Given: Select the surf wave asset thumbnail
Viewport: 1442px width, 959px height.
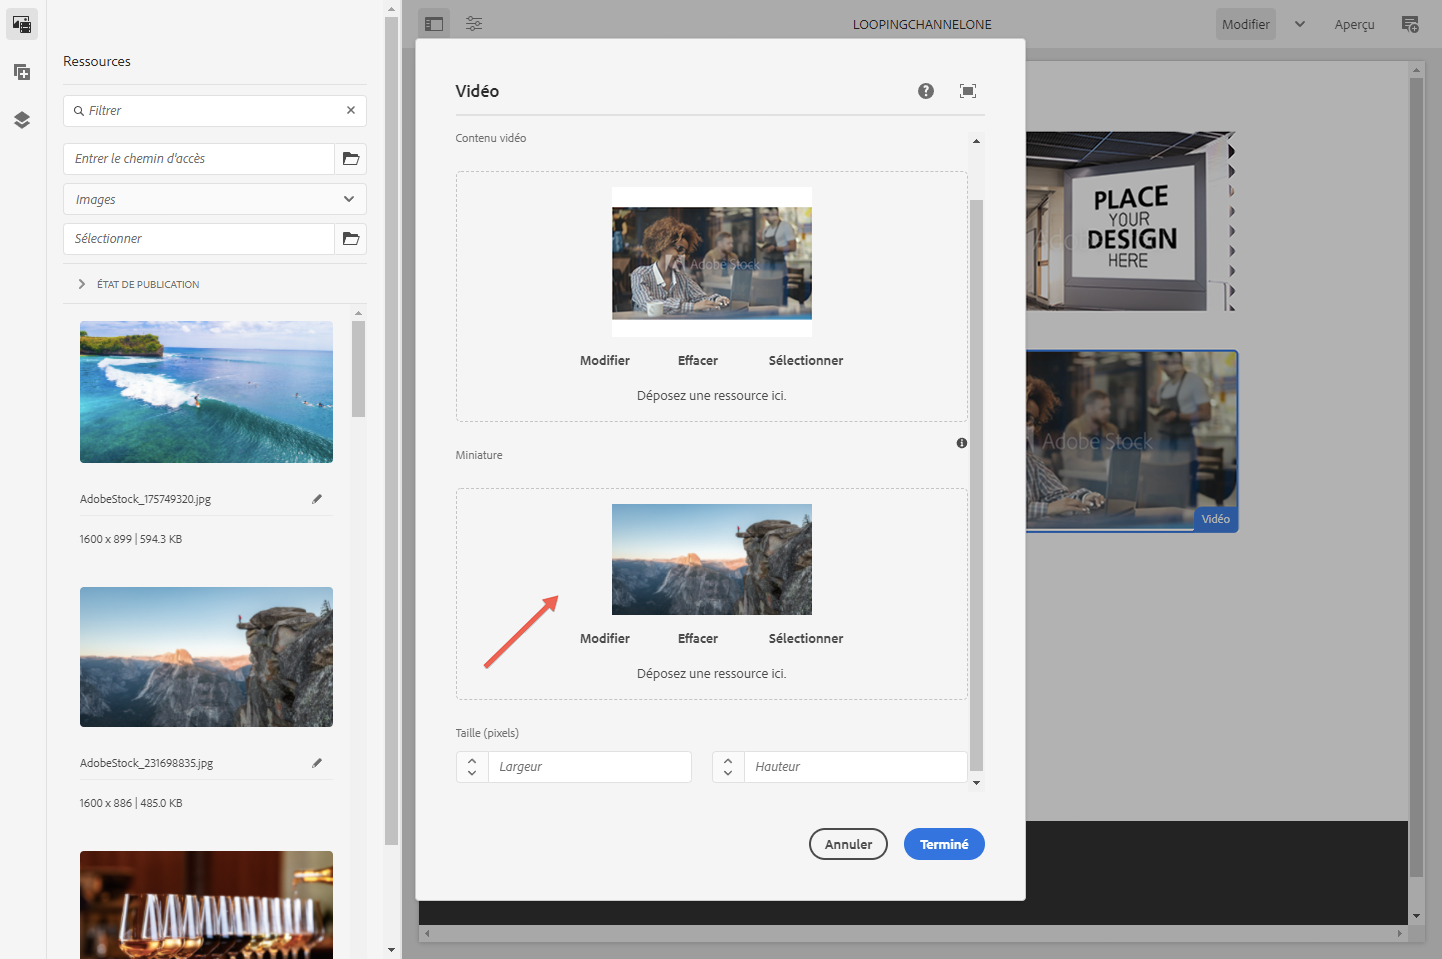Looking at the screenshot, I should tap(206, 392).
